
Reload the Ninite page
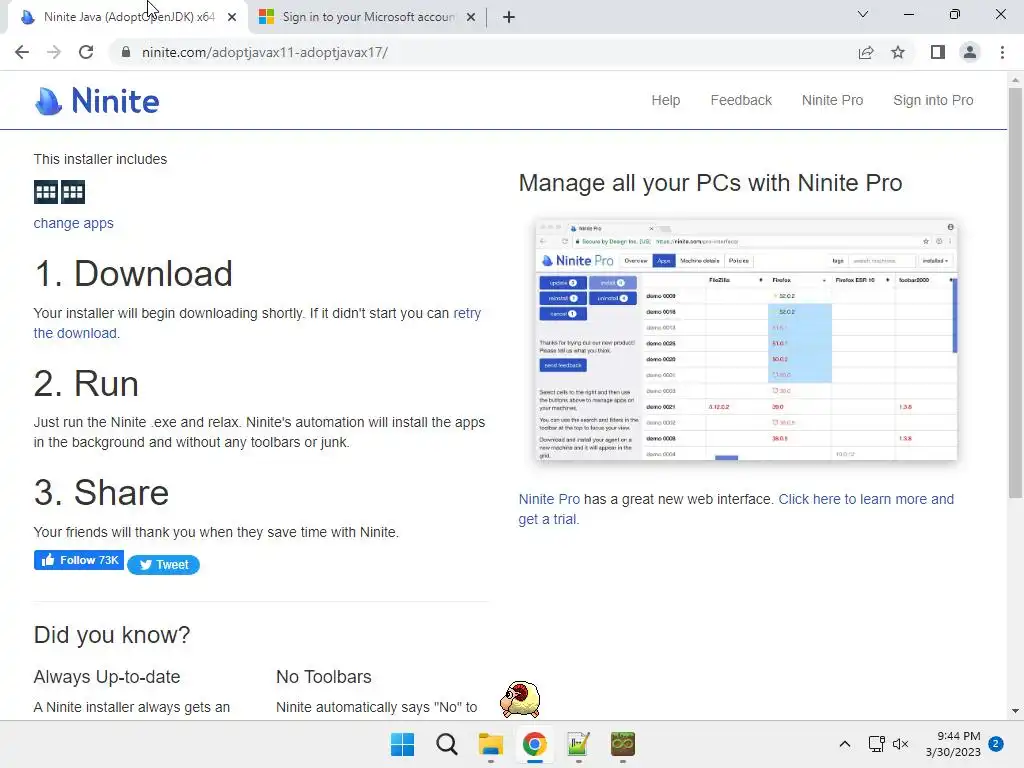point(86,52)
